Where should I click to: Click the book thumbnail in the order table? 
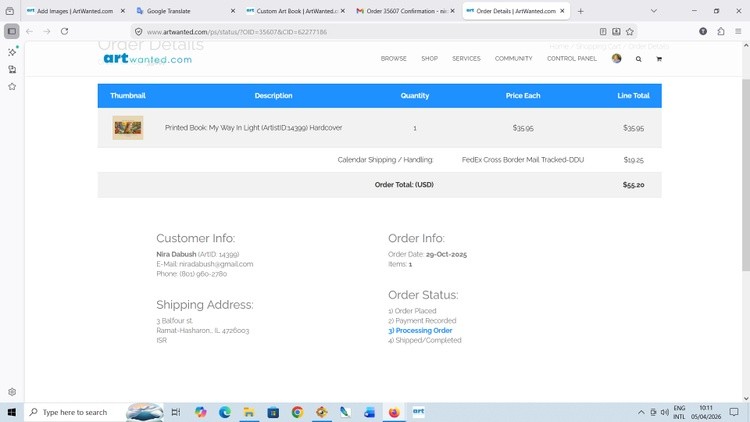[128, 128]
